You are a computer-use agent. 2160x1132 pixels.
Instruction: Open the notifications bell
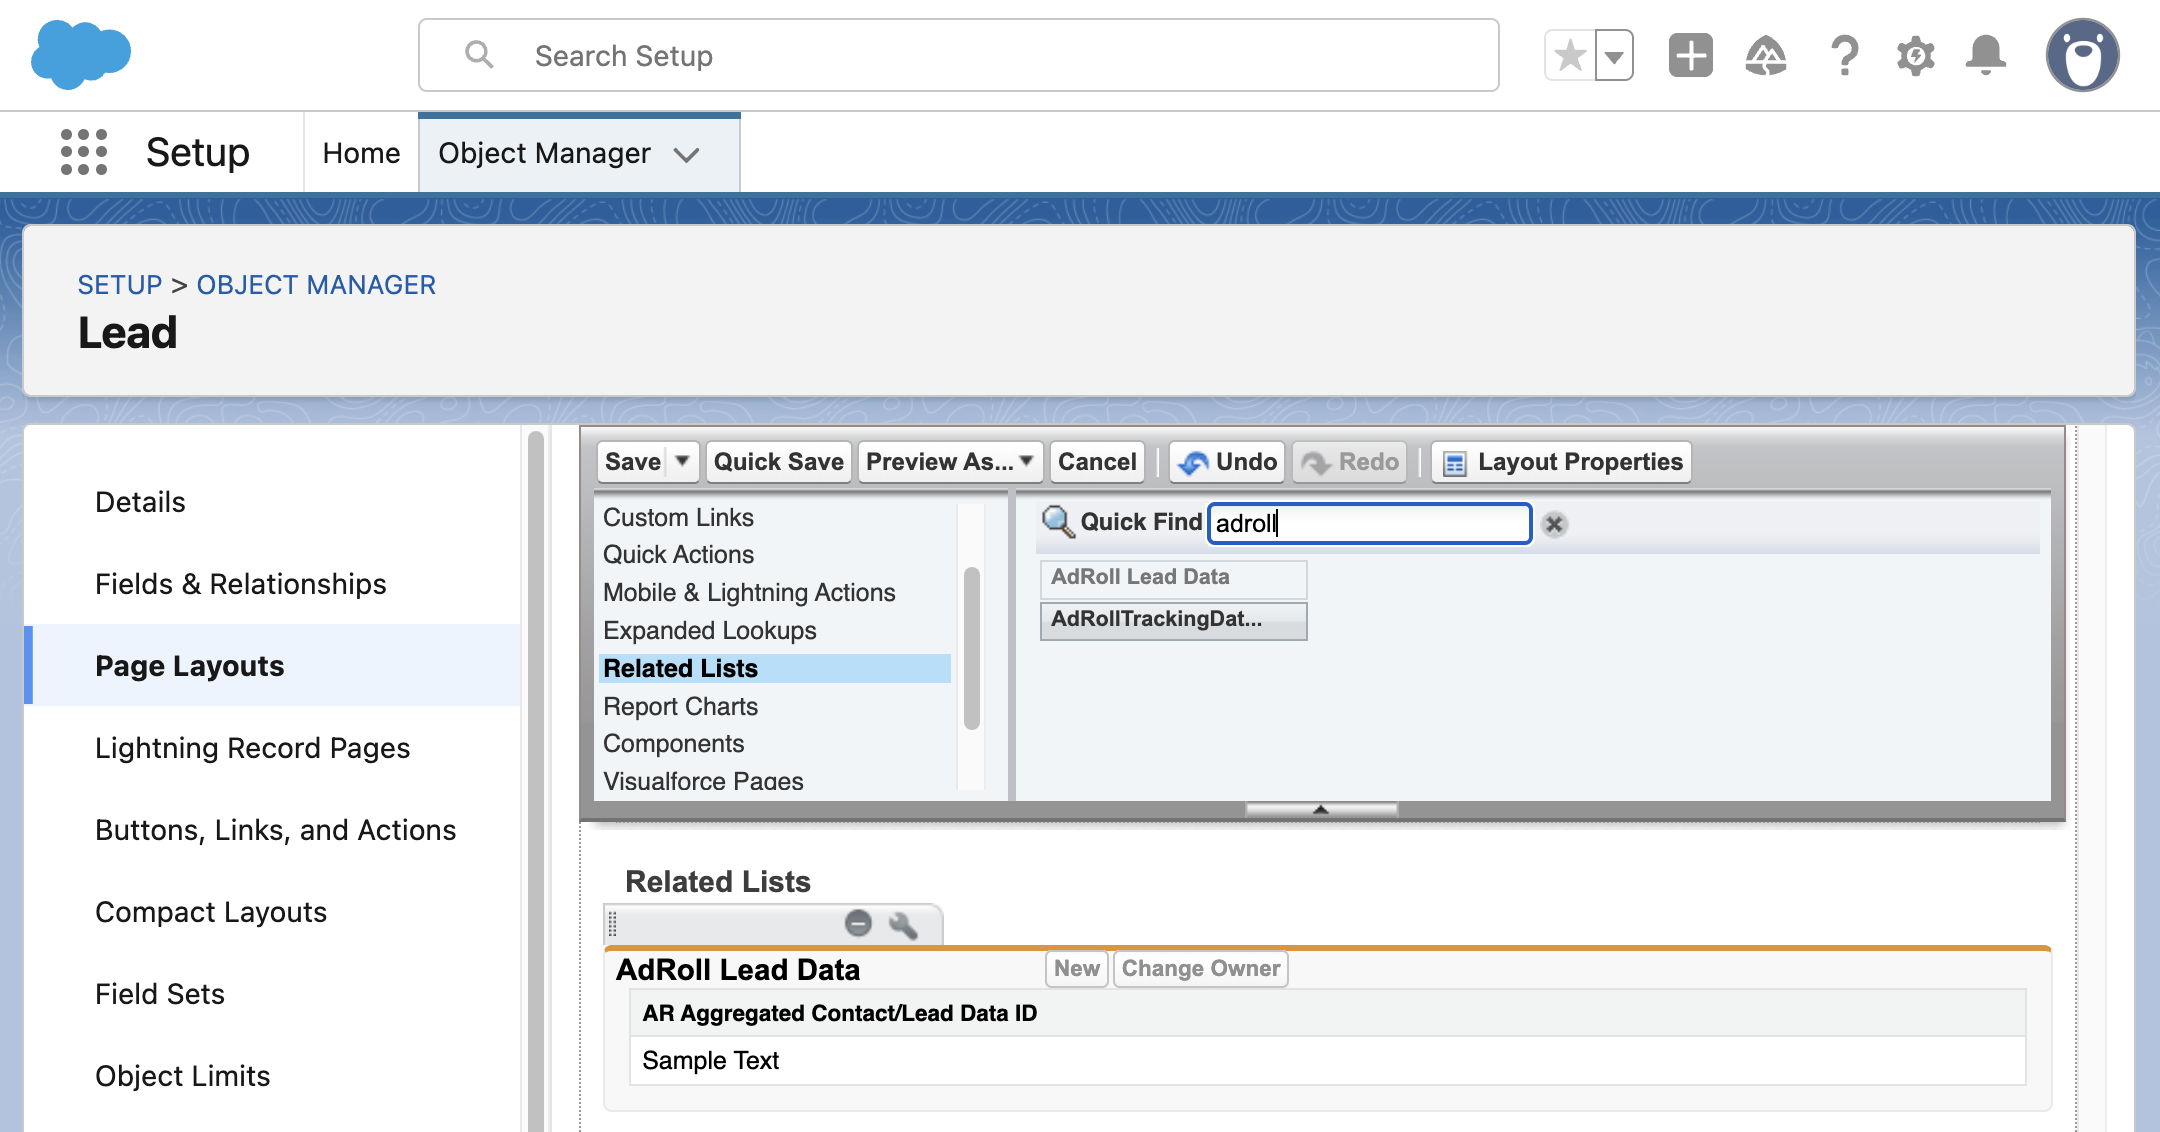coord(1986,55)
